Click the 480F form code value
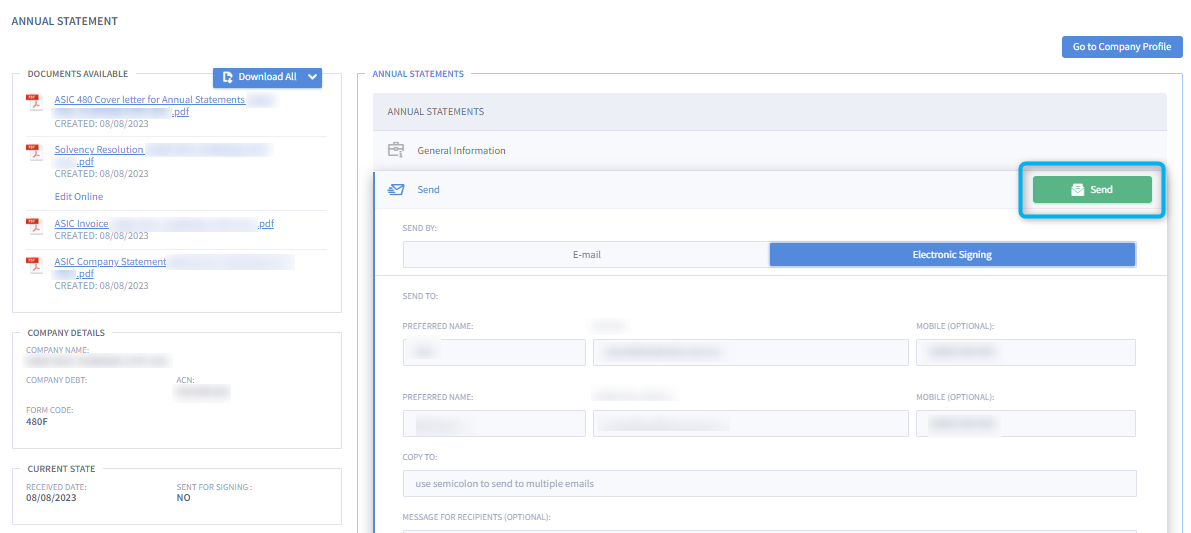 click(37, 421)
